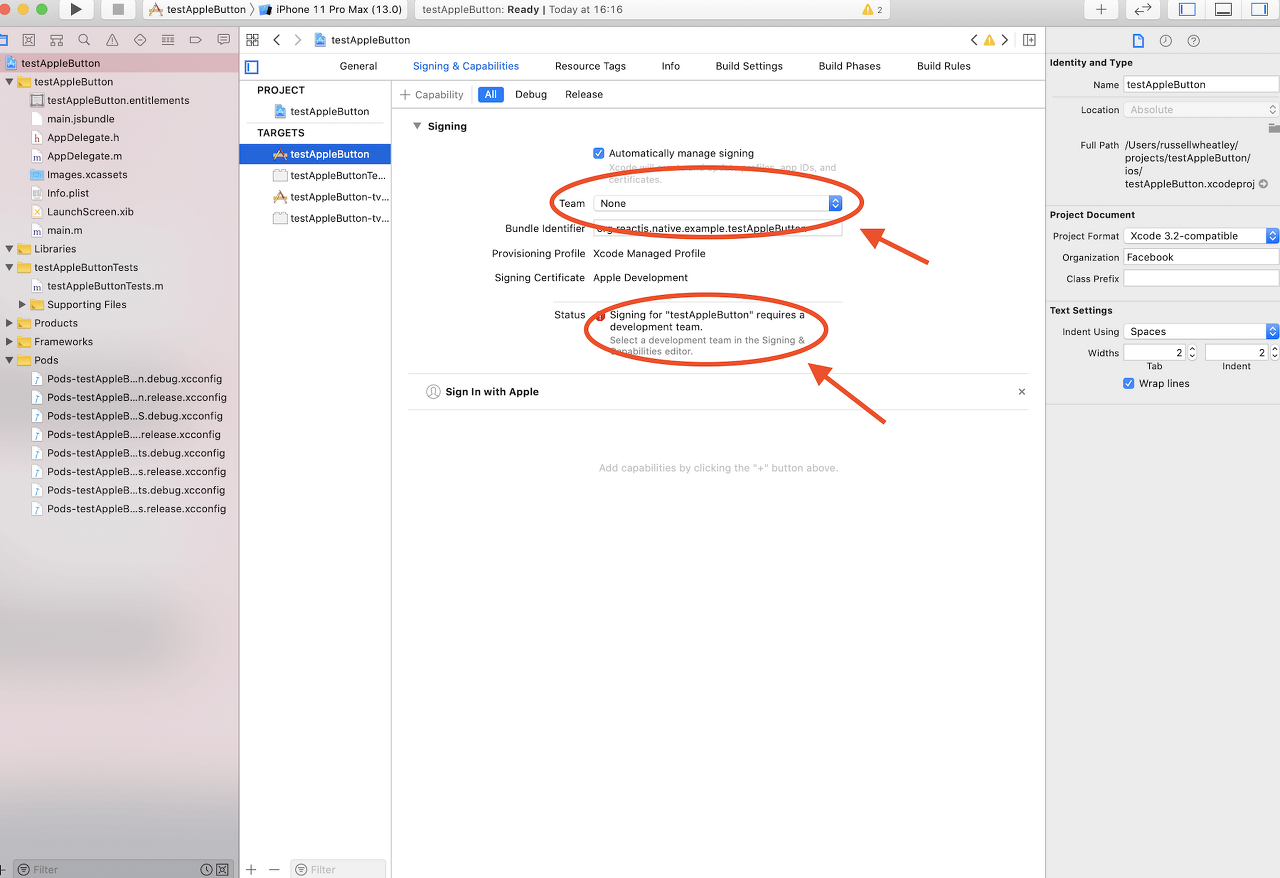Screen dimensions: 1280x878
Task: Show only source-controlled files filter
Action: 222,870
